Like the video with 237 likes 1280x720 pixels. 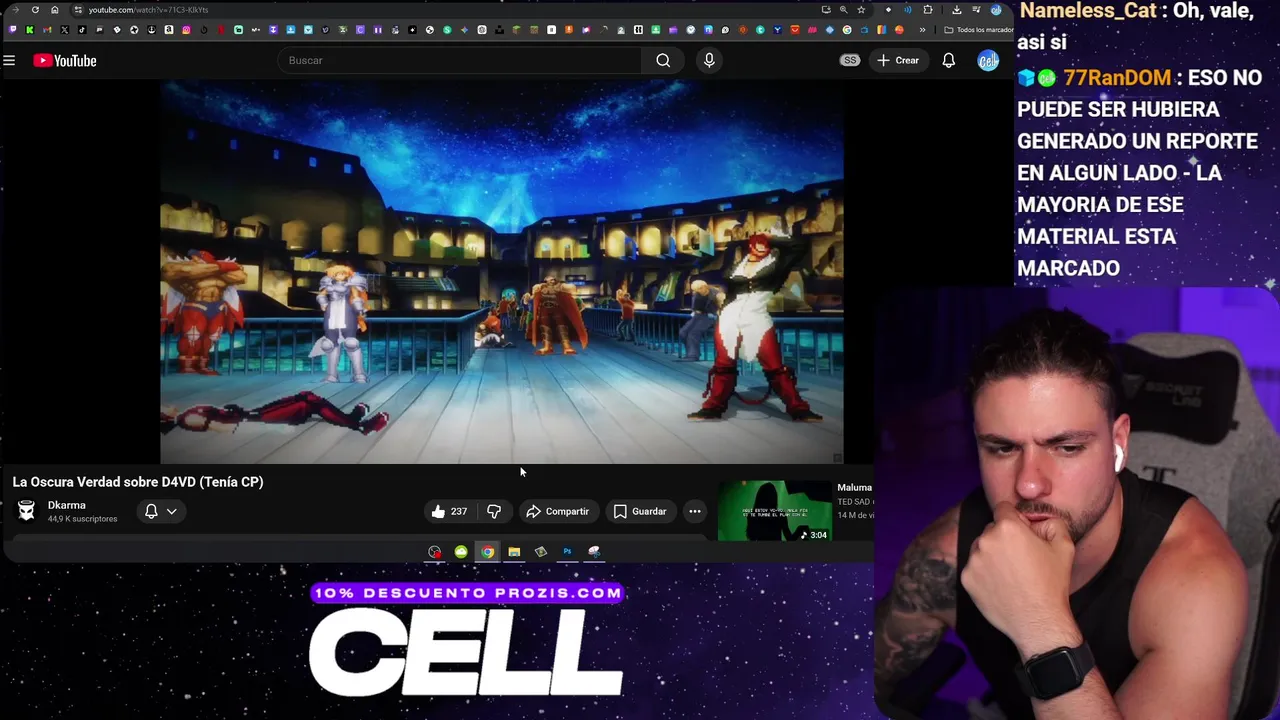[448, 511]
